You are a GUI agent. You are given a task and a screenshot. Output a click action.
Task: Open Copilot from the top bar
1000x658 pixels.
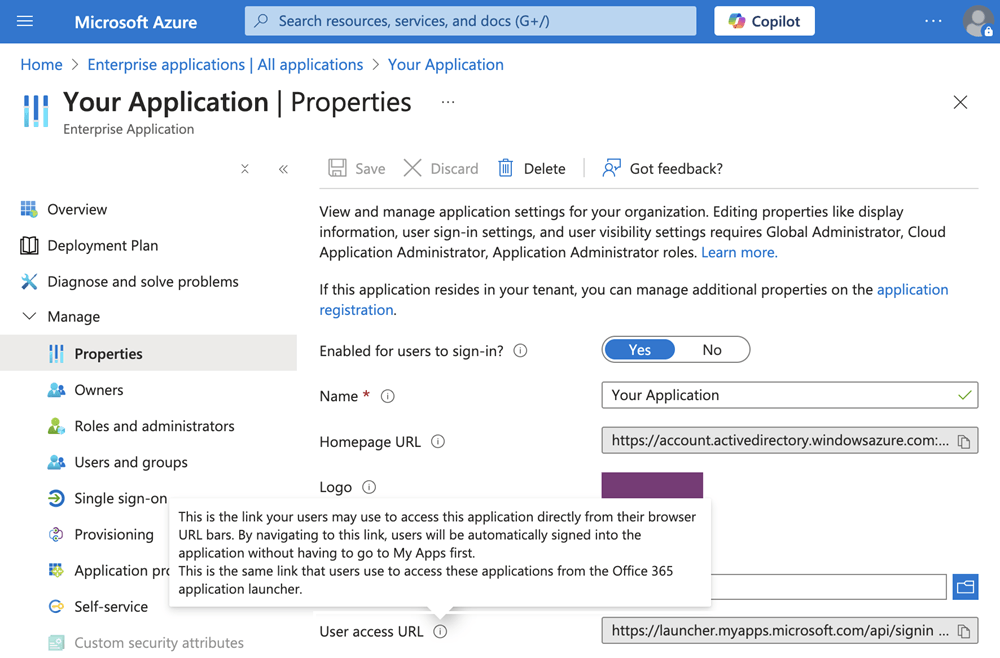[x=764, y=21]
